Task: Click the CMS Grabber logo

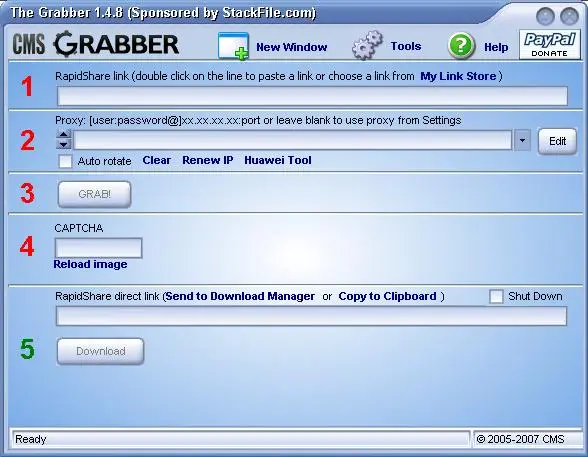Action: (96, 44)
